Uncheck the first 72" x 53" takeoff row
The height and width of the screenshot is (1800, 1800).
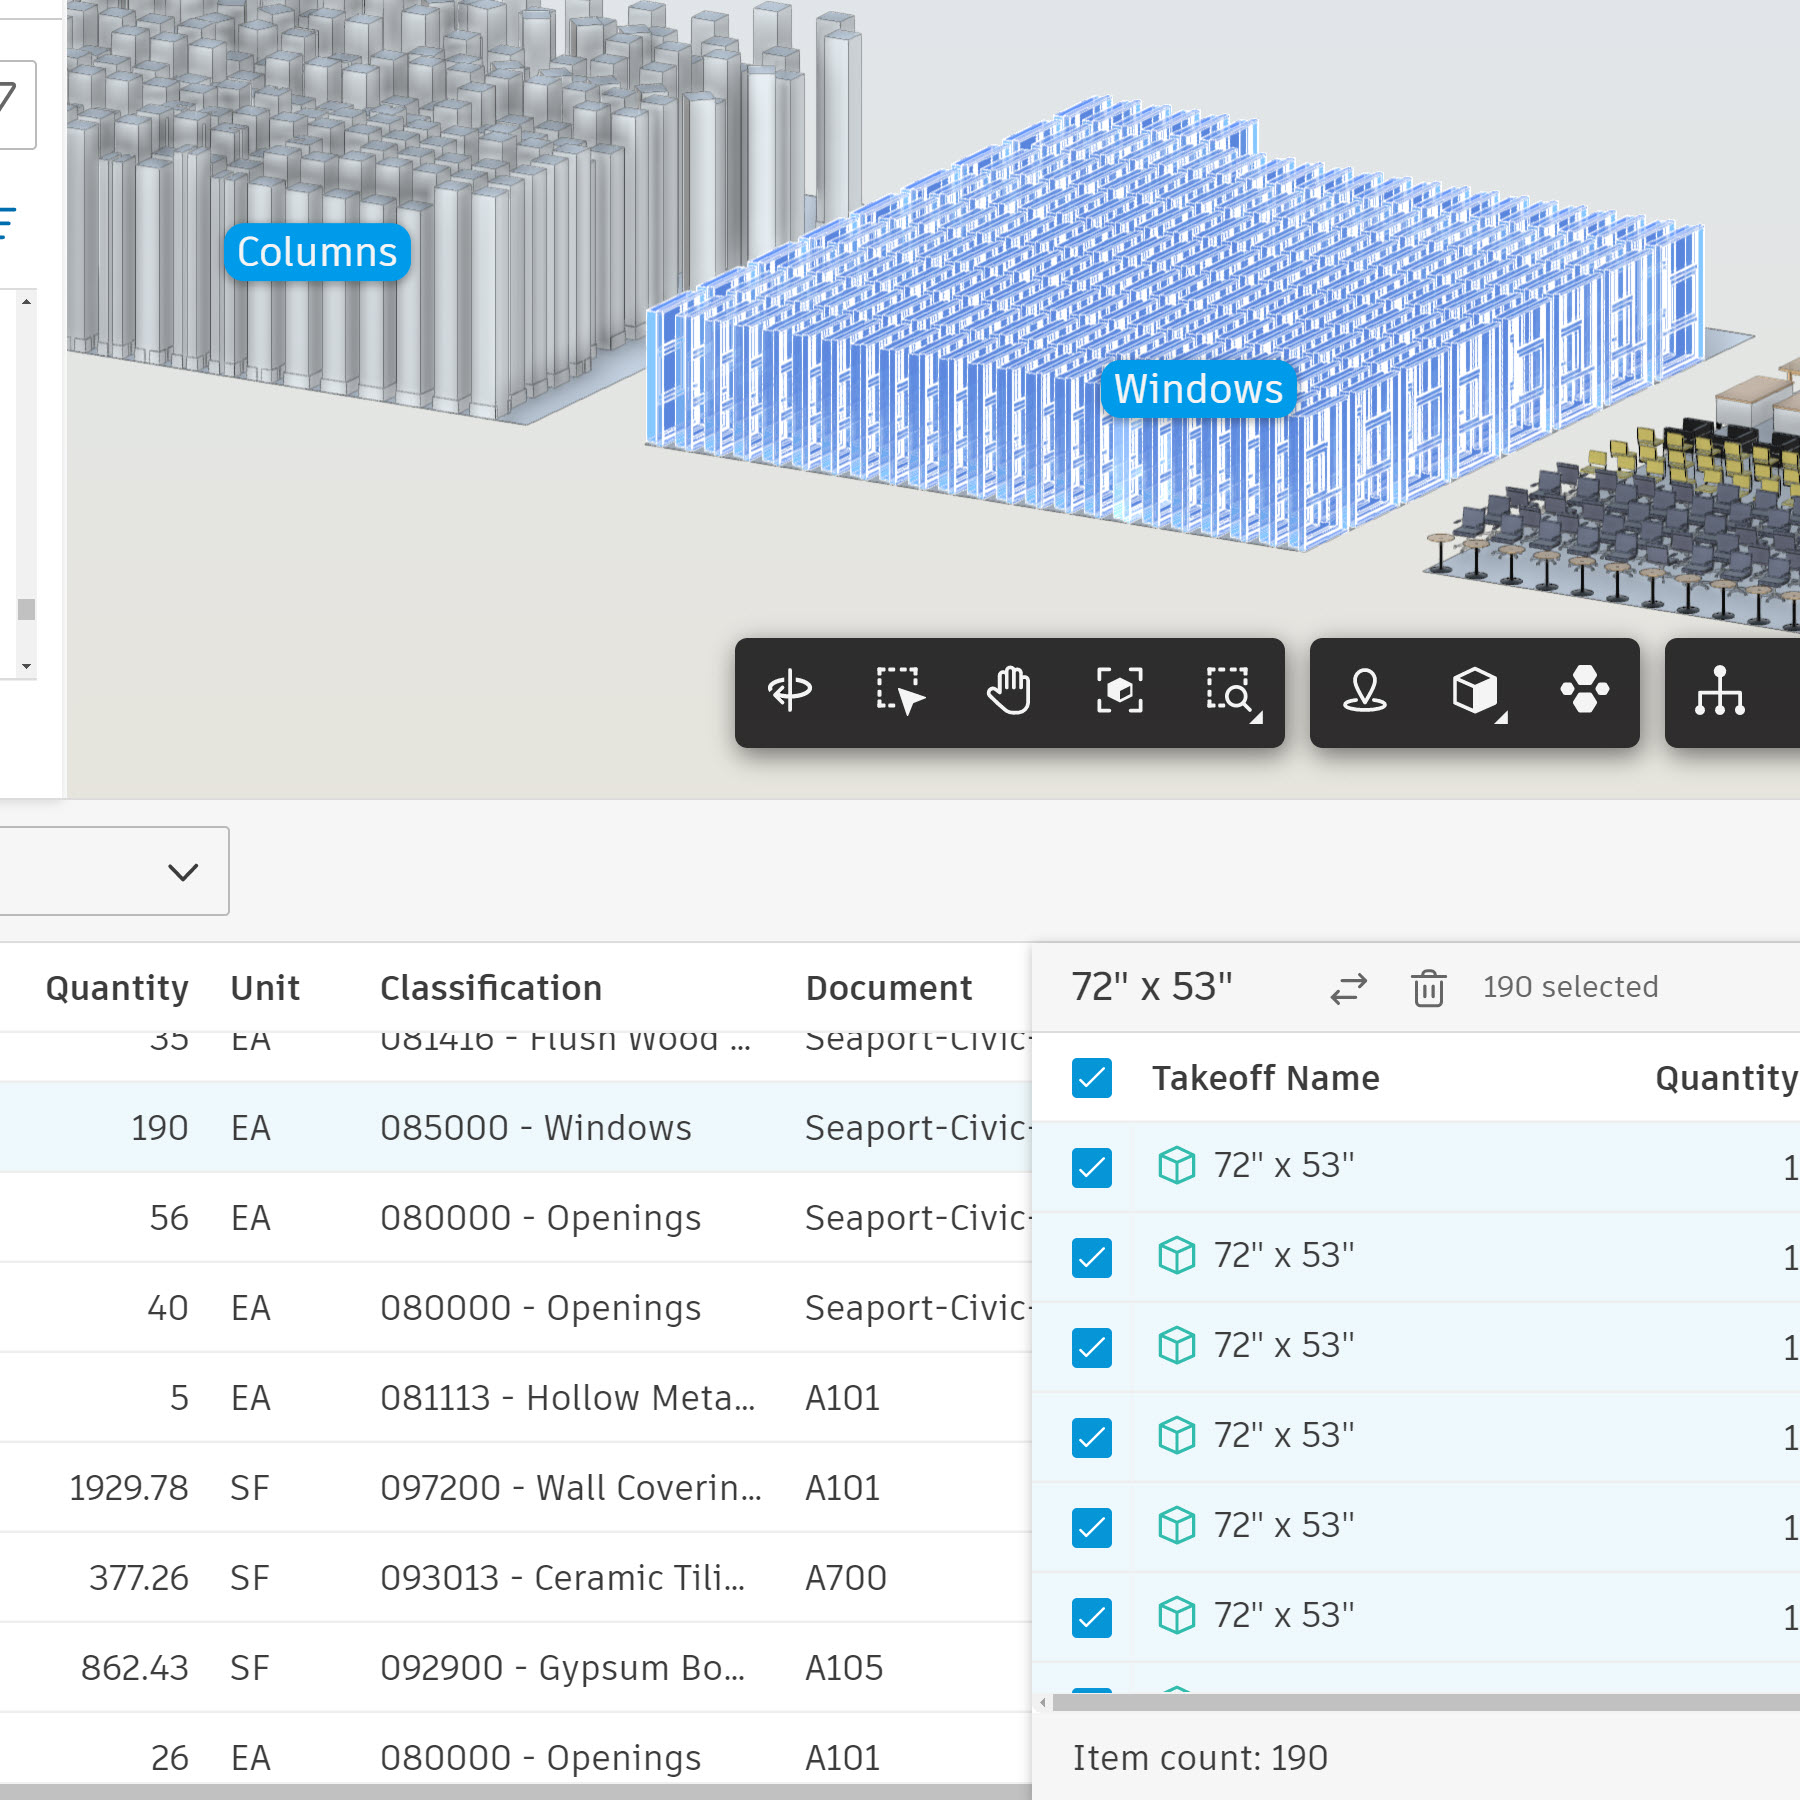1091,1167
